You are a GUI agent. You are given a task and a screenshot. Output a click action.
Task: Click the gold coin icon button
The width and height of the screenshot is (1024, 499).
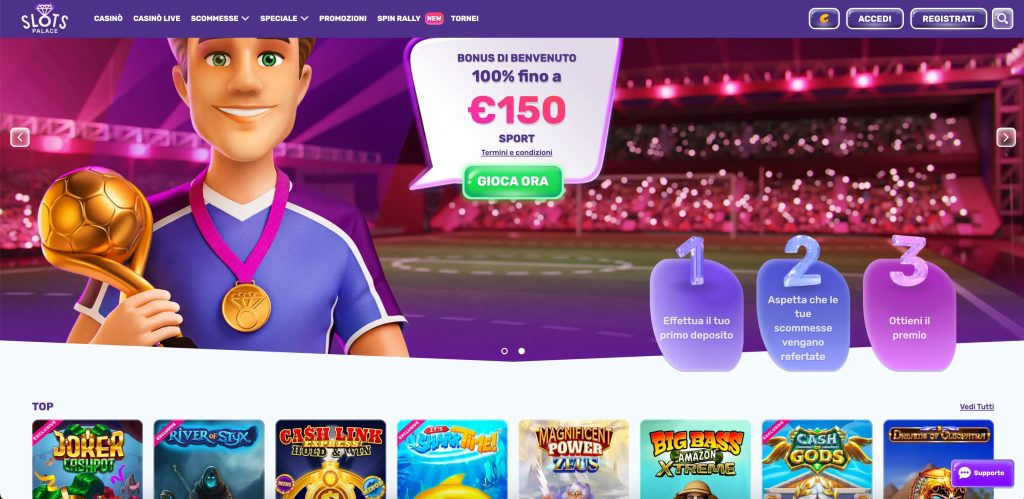(x=824, y=19)
